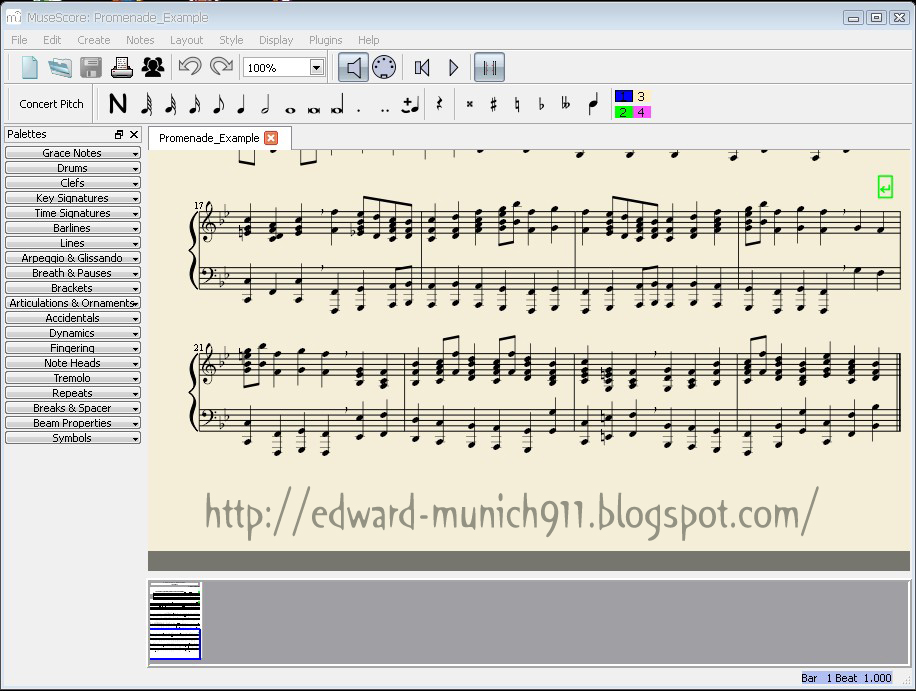
Task: Expand the Repeats palette
Action: [x=72, y=393]
